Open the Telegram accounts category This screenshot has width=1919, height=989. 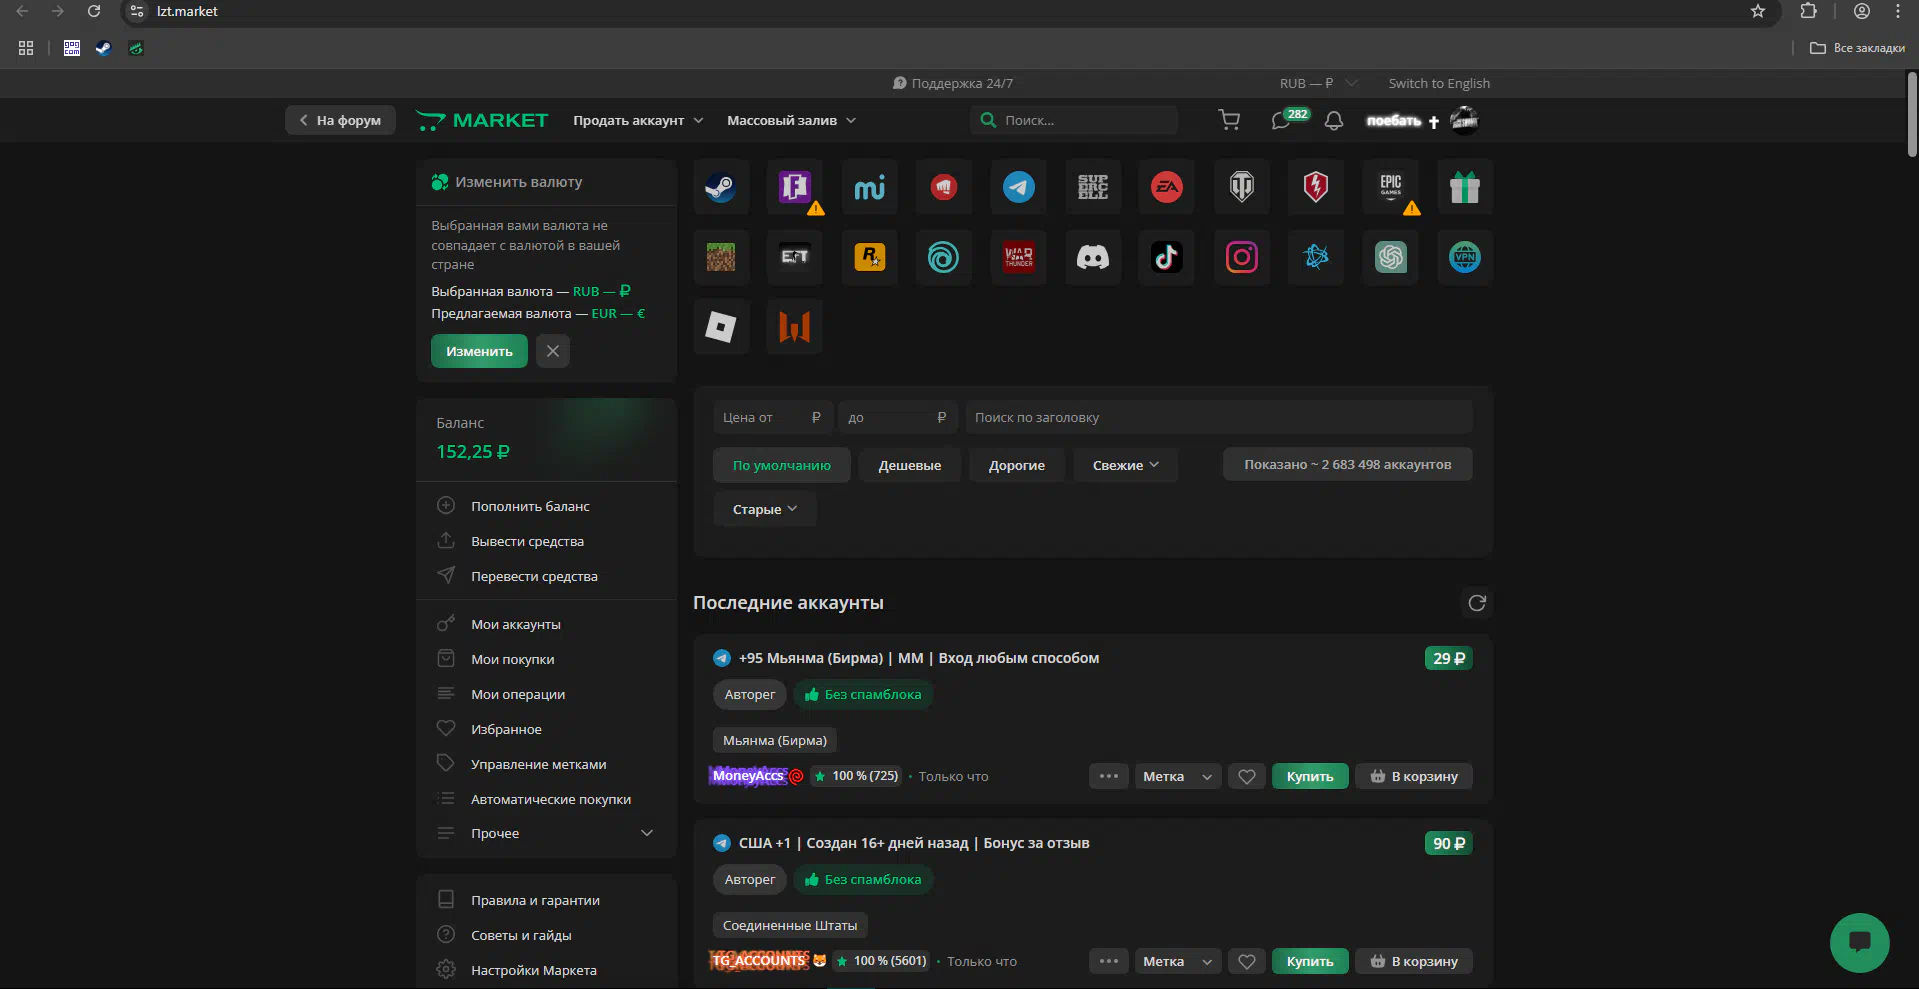1019,187
